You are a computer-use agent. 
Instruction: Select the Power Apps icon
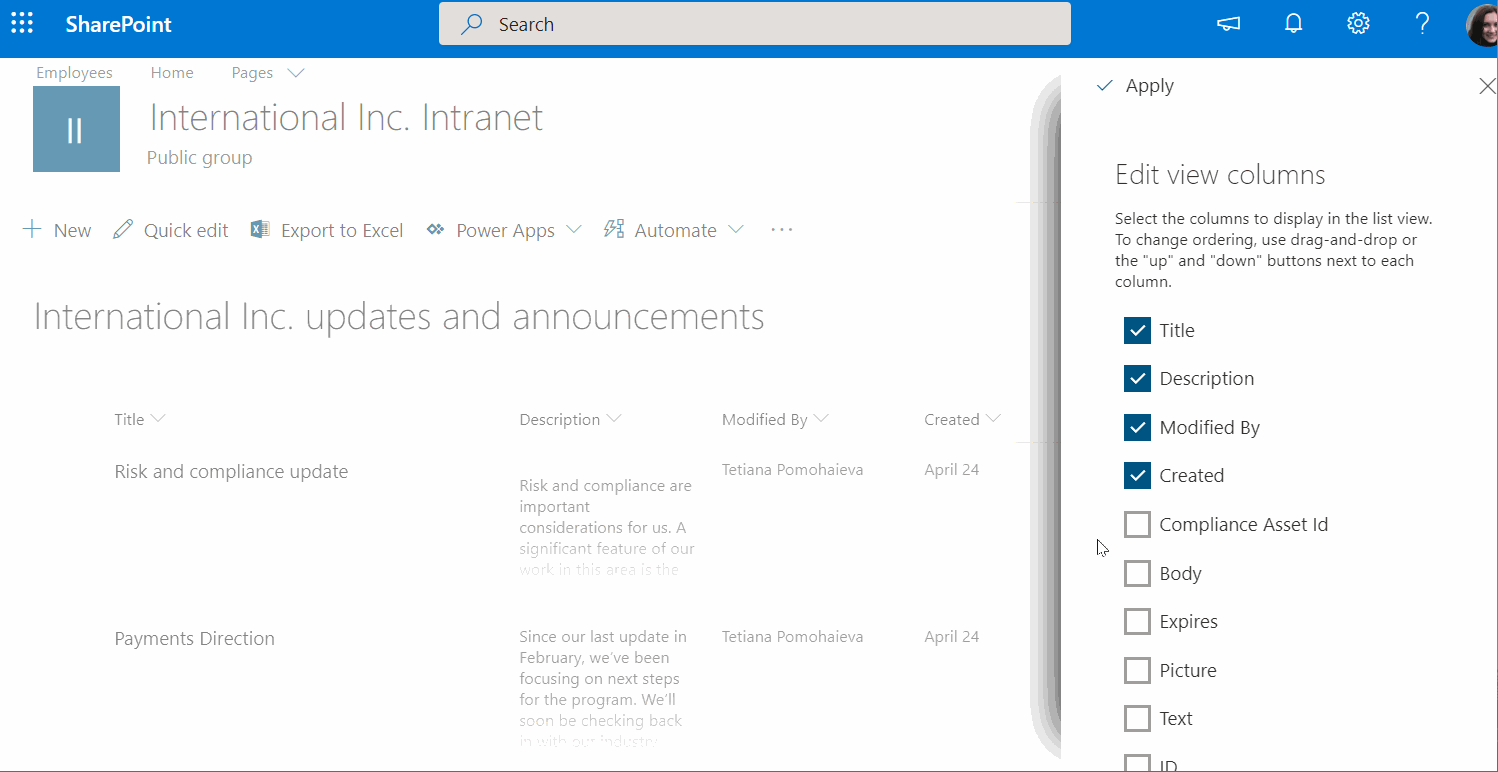435,229
